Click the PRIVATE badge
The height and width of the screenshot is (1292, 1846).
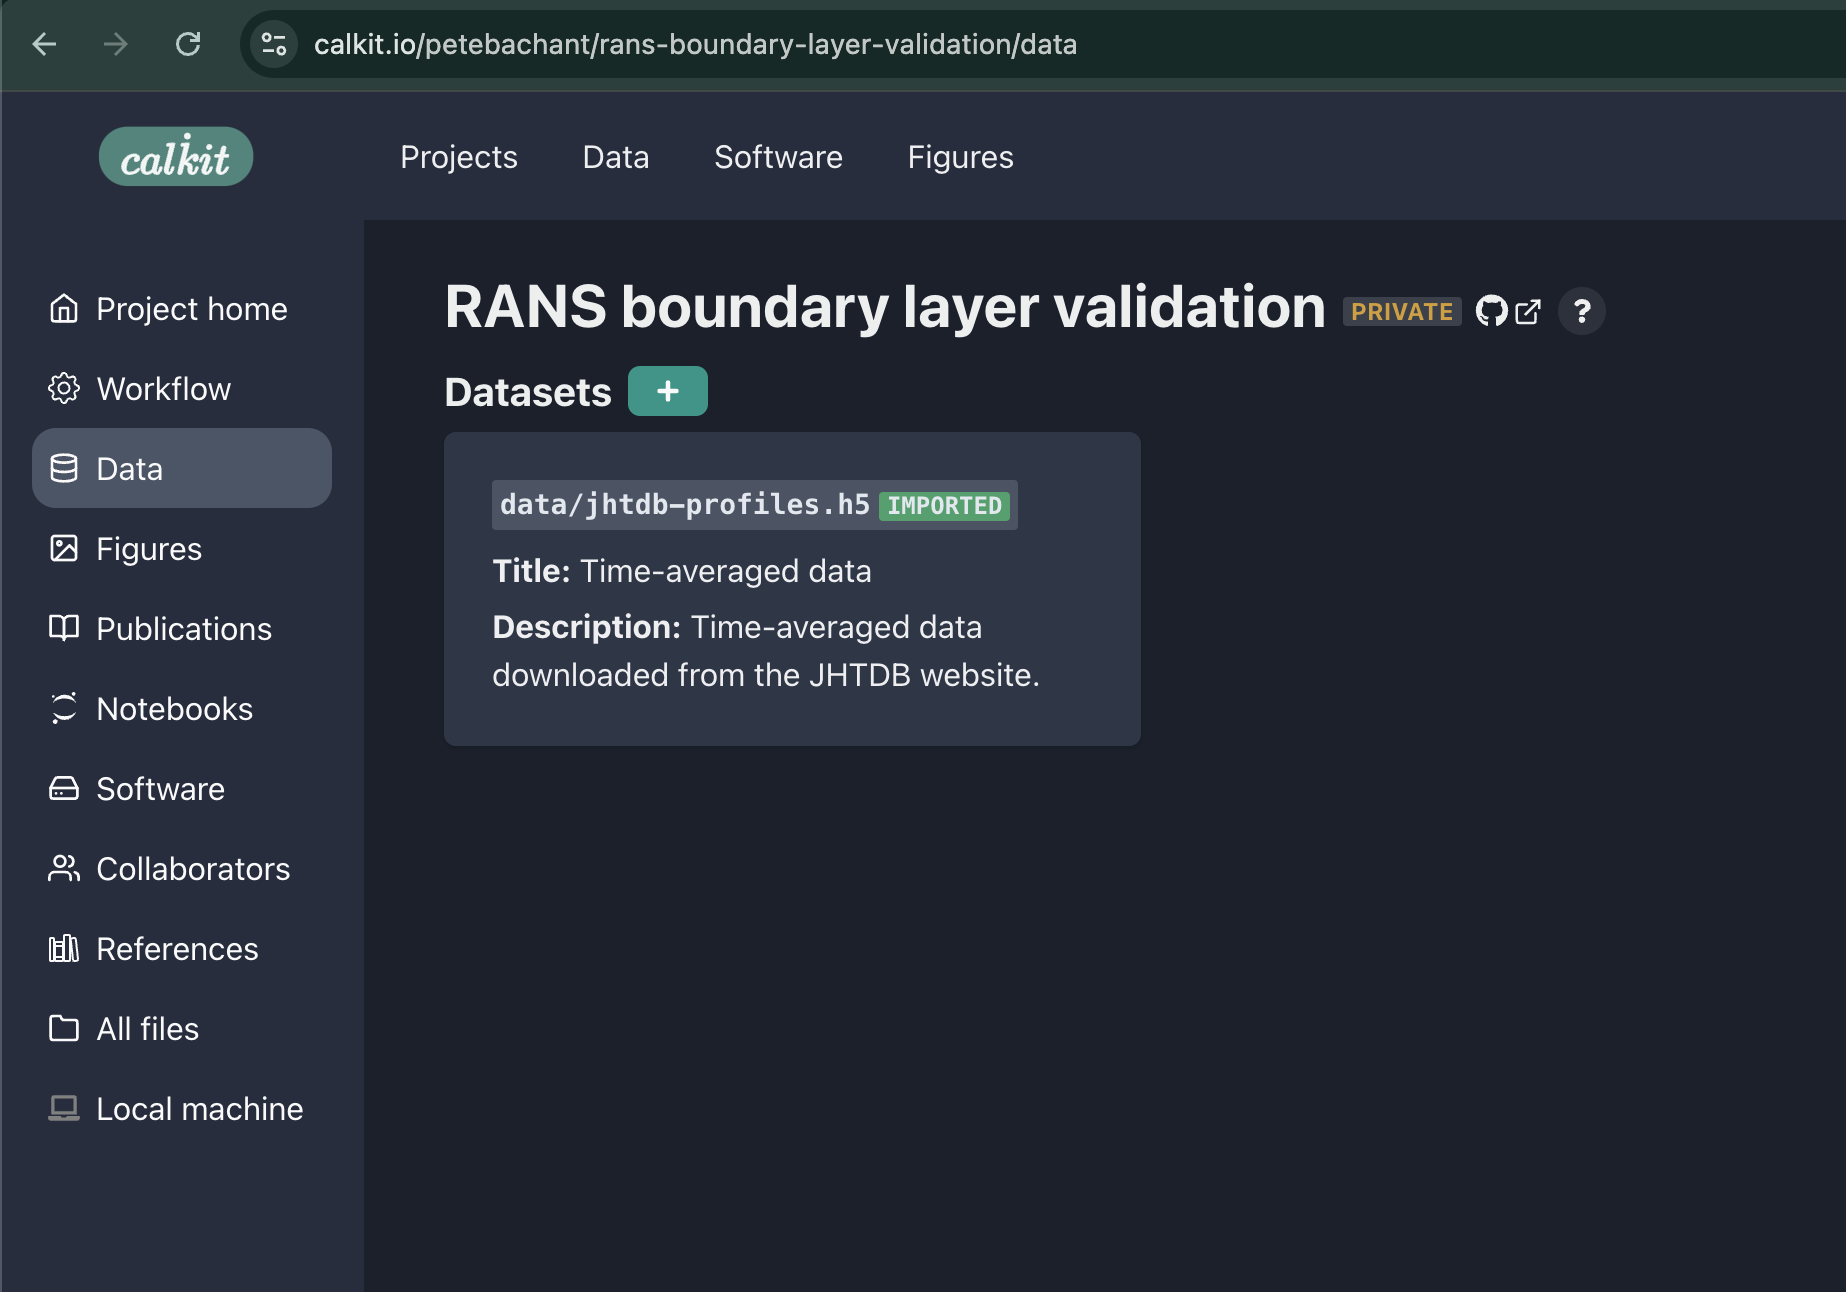(x=1402, y=312)
